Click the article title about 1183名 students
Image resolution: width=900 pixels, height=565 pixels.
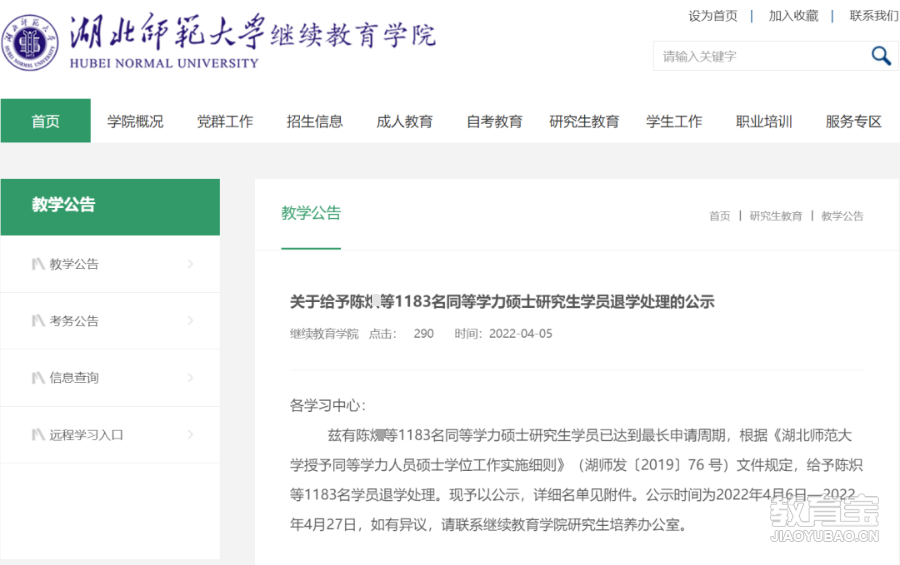tap(502, 301)
